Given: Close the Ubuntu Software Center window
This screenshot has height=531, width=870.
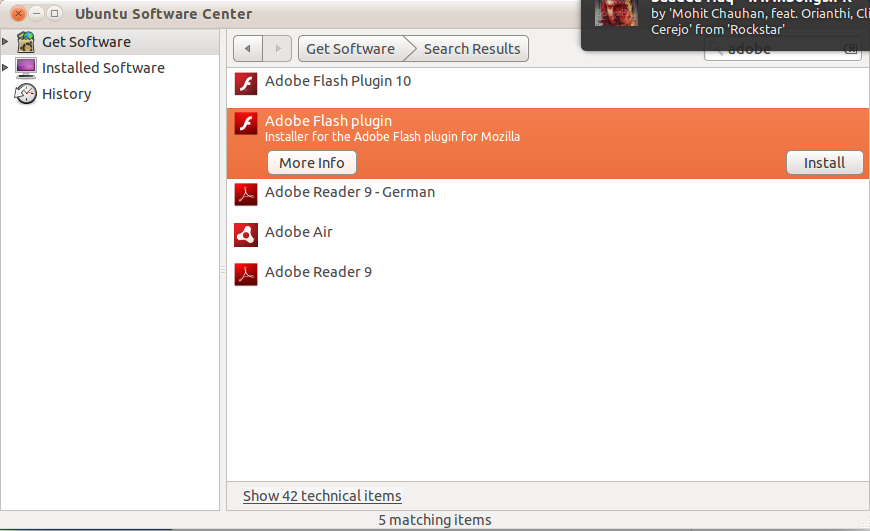Looking at the screenshot, I should point(18,13).
